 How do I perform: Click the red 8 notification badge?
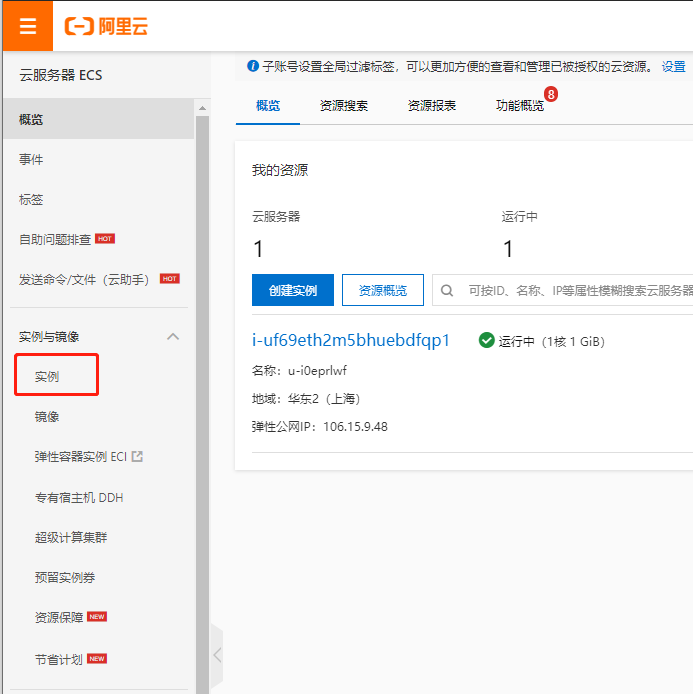point(550,95)
